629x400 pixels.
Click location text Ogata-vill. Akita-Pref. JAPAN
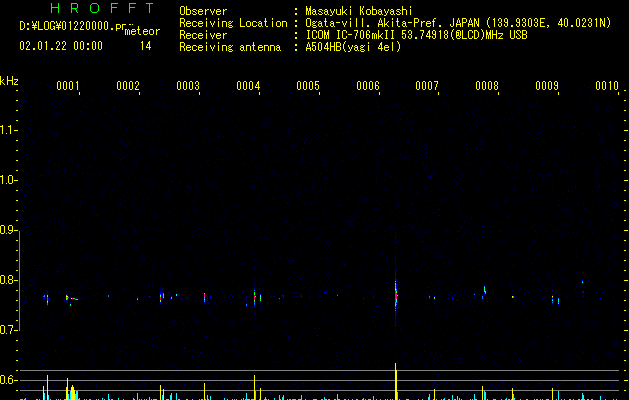[x=392, y=23]
